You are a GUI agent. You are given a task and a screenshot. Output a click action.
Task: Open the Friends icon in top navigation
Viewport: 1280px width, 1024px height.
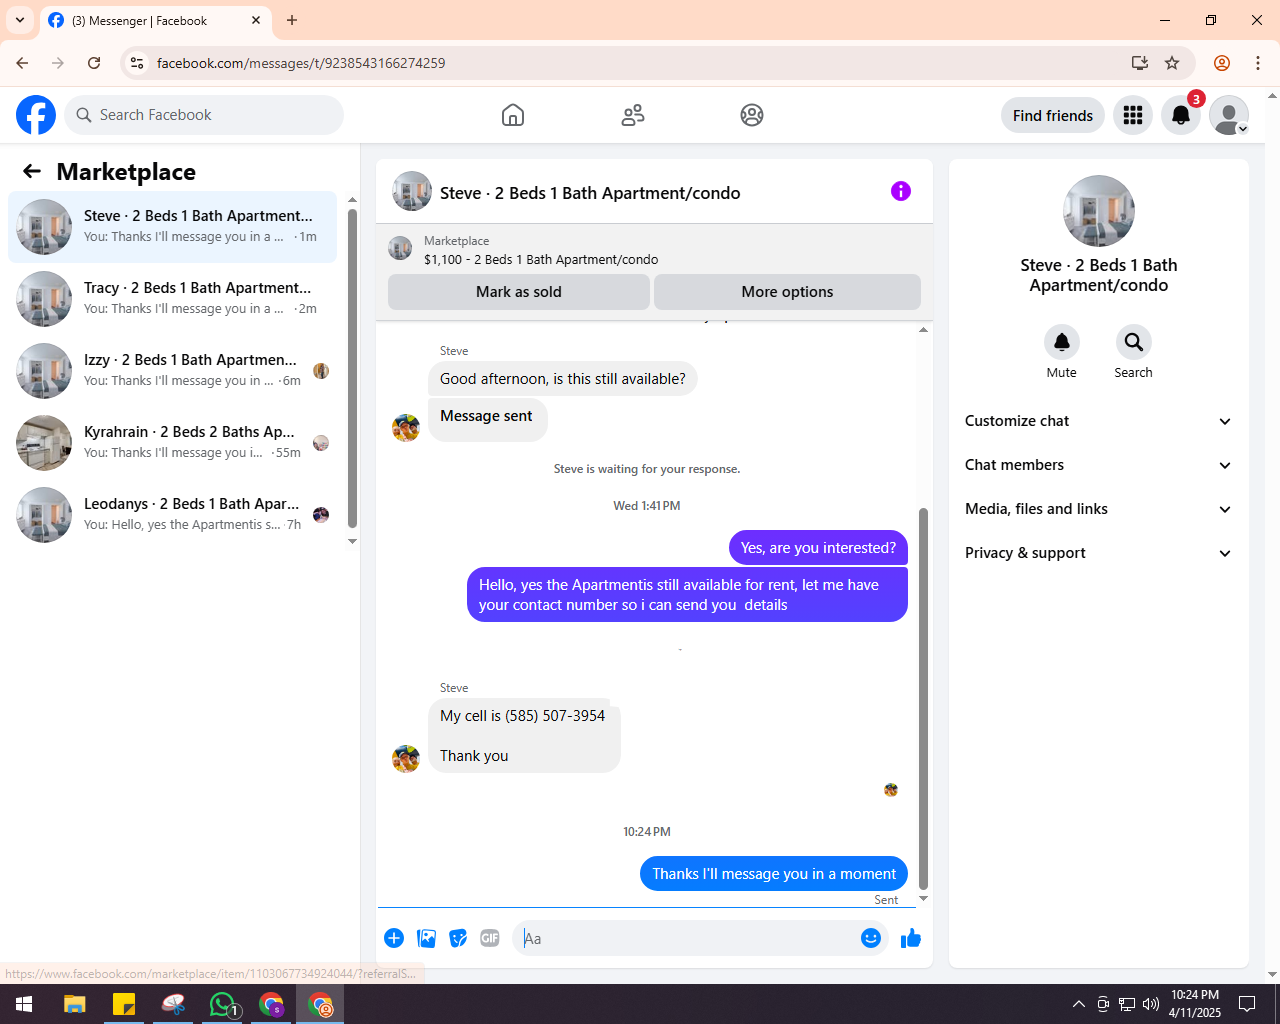click(633, 115)
